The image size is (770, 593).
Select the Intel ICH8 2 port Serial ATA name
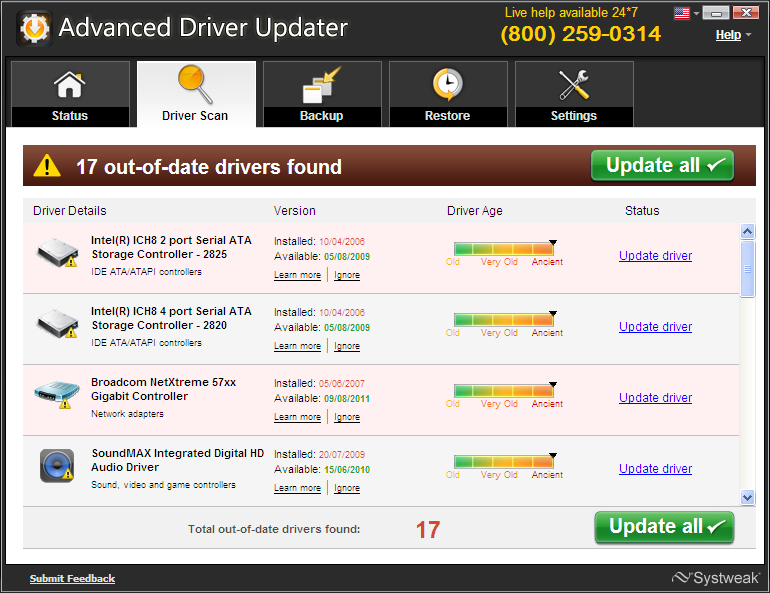point(171,247)
